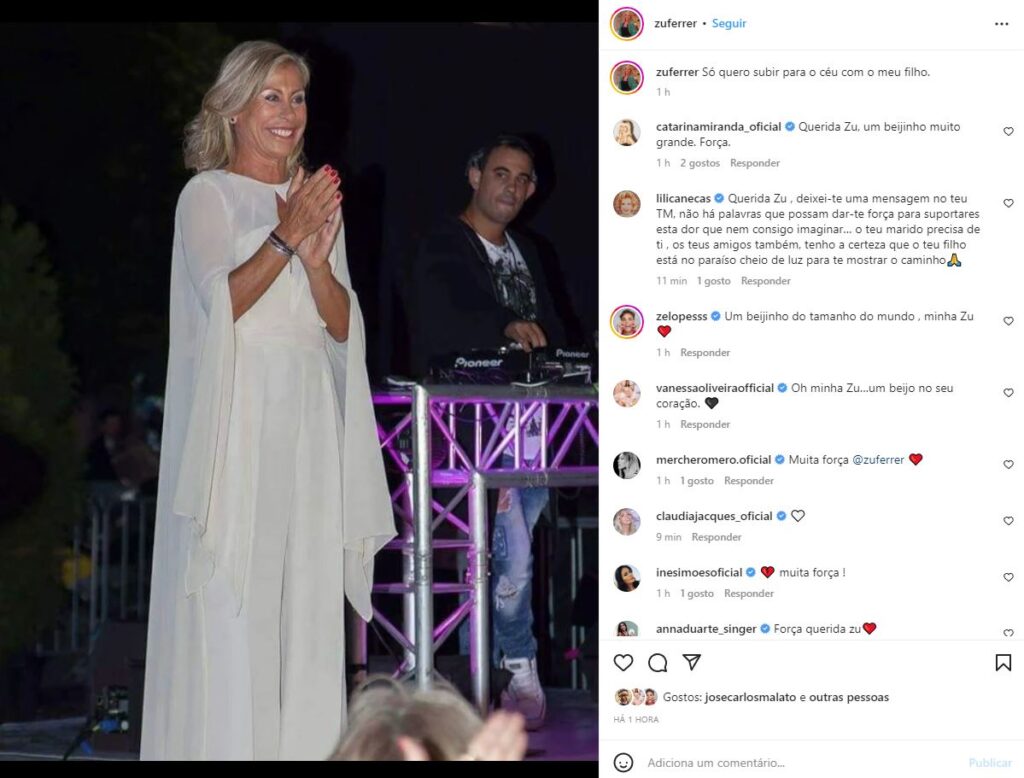Show the outras pessoas likes list

pyautogui.click(x=849, y=698)
